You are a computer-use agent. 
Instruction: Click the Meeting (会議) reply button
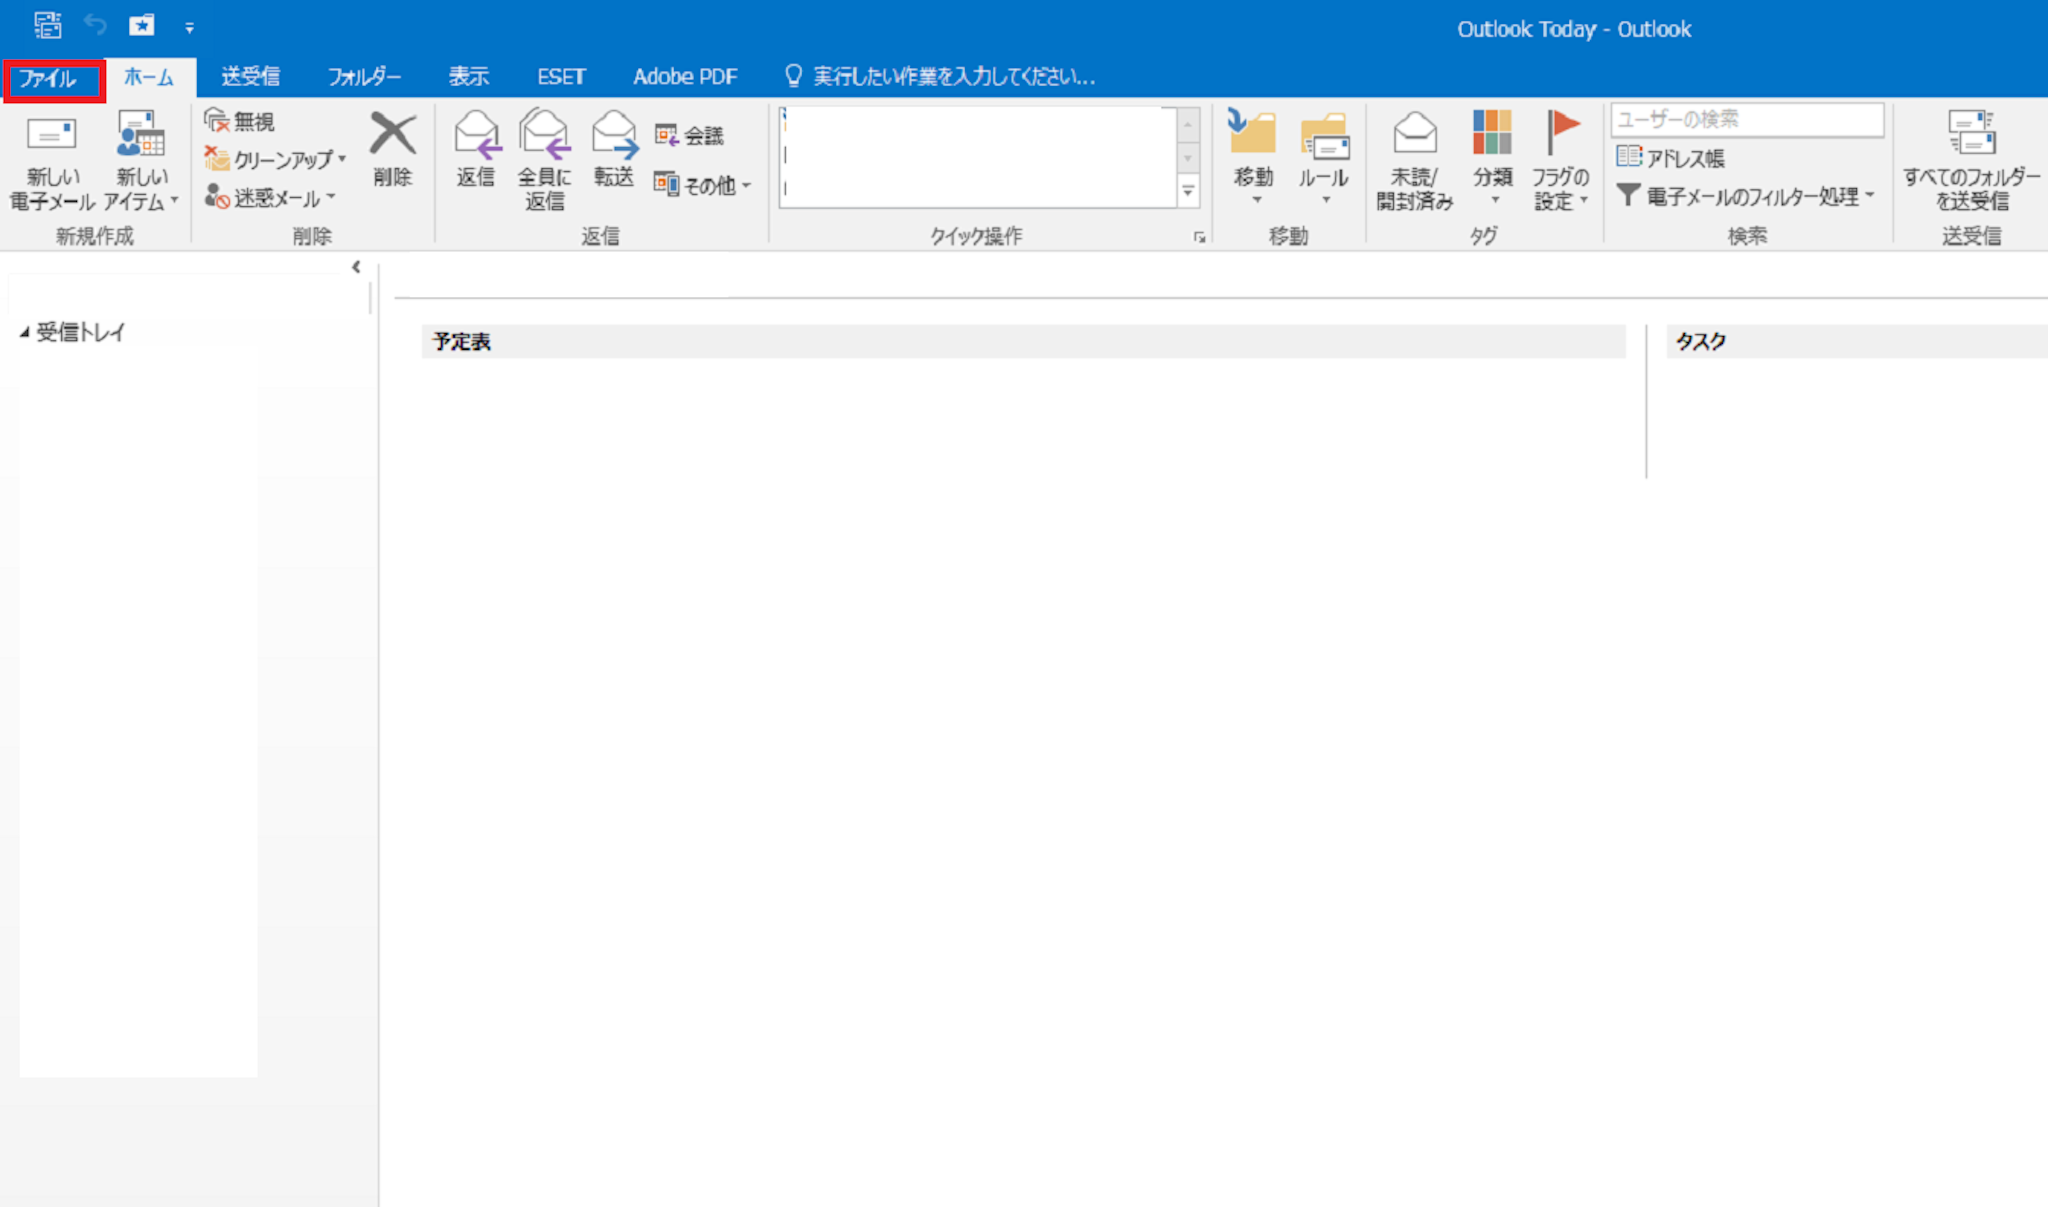(x=689, y=135)
